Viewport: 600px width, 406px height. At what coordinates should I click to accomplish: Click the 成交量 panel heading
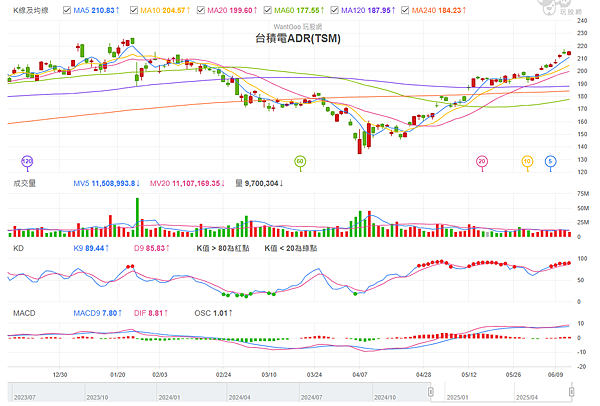point(24,184)
